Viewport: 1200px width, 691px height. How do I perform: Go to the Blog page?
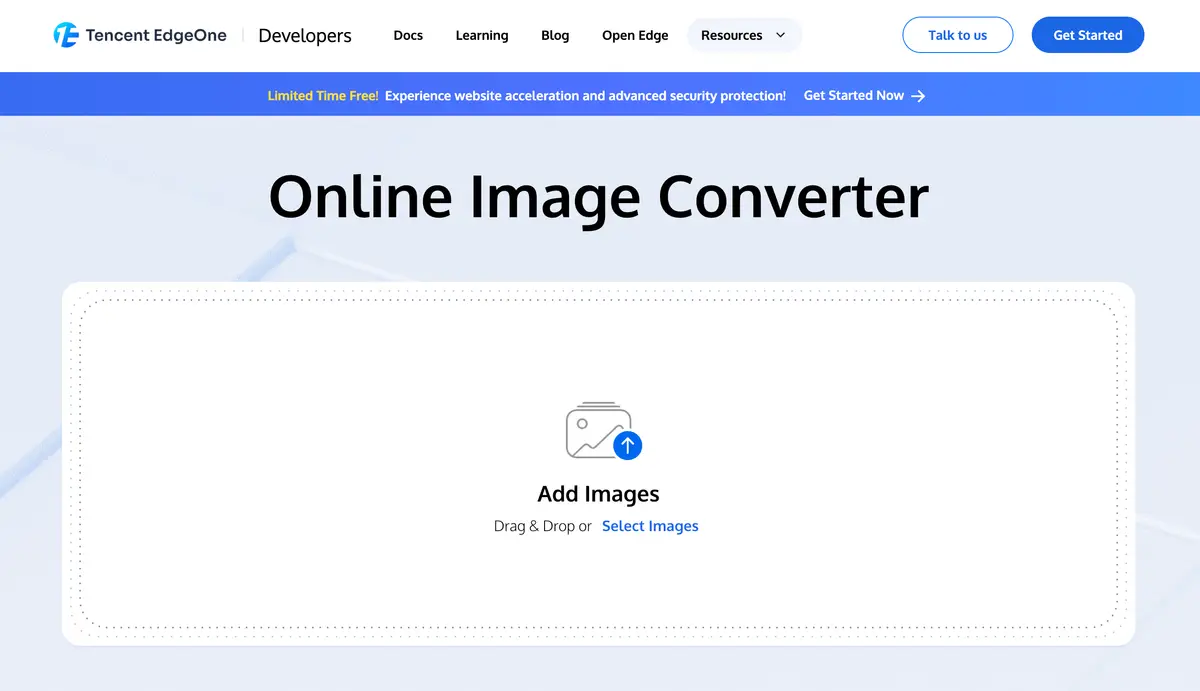click(x=555, y=35)
